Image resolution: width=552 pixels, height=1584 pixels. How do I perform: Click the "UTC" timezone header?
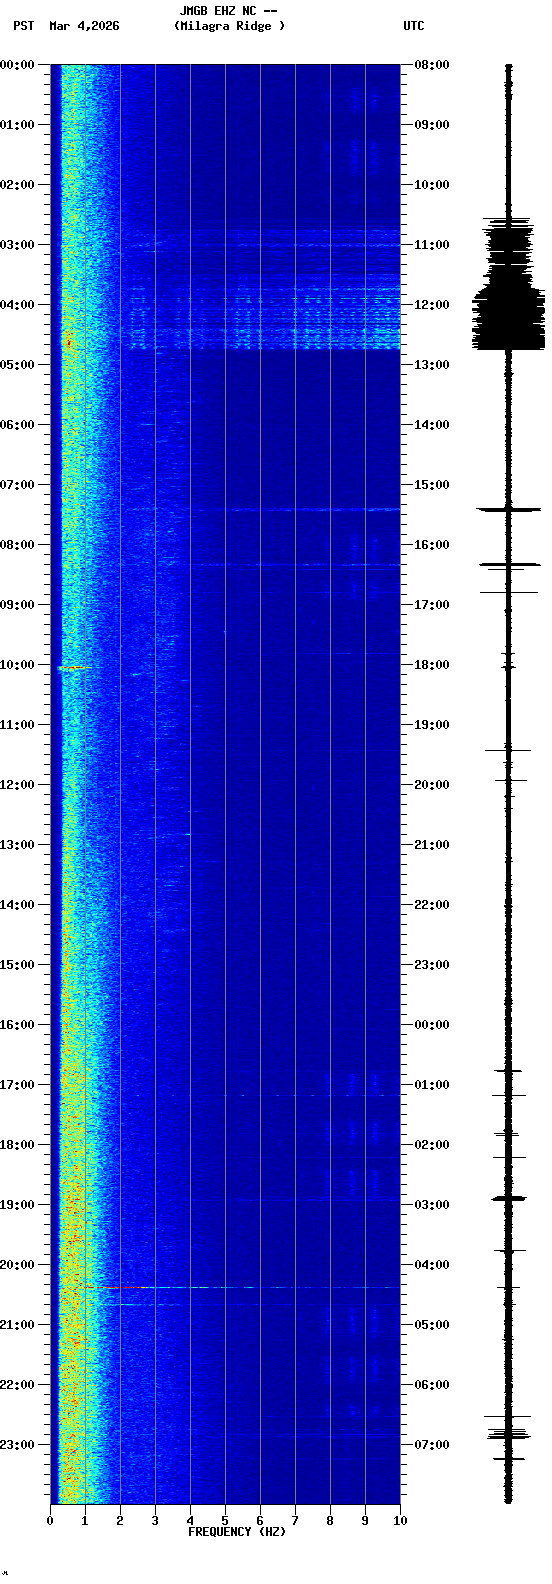coord(414,26)
